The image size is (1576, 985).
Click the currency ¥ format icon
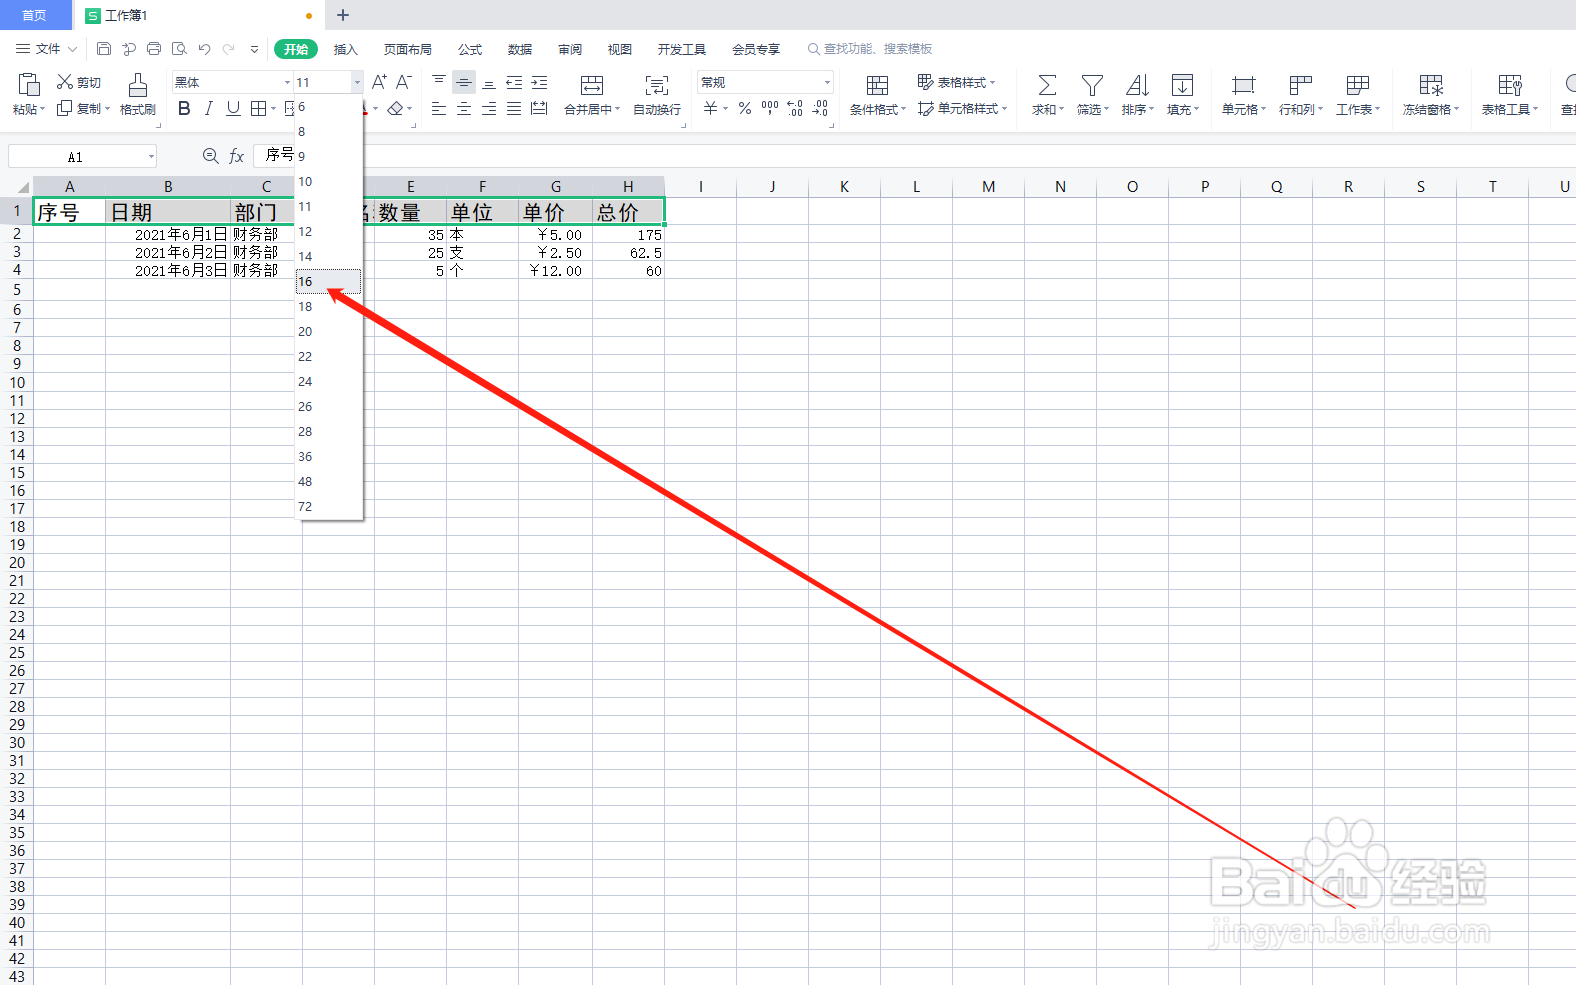[710, 108]
